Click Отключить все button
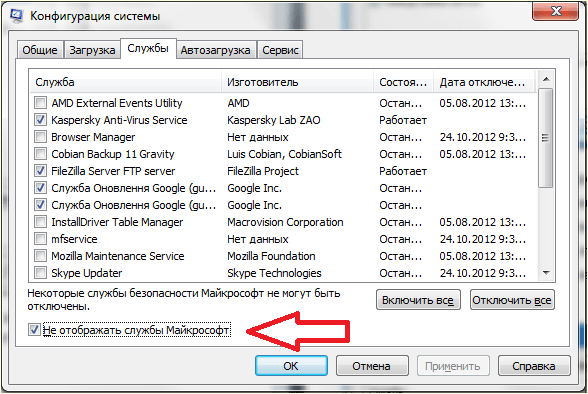Viewport: 588px width, 394px height. [512, 300]
